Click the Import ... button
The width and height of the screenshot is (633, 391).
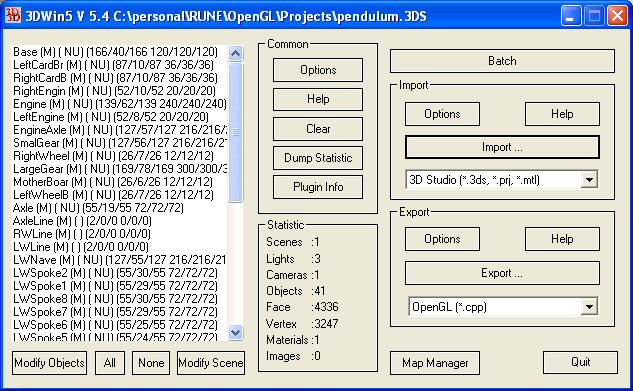point(502,147)
